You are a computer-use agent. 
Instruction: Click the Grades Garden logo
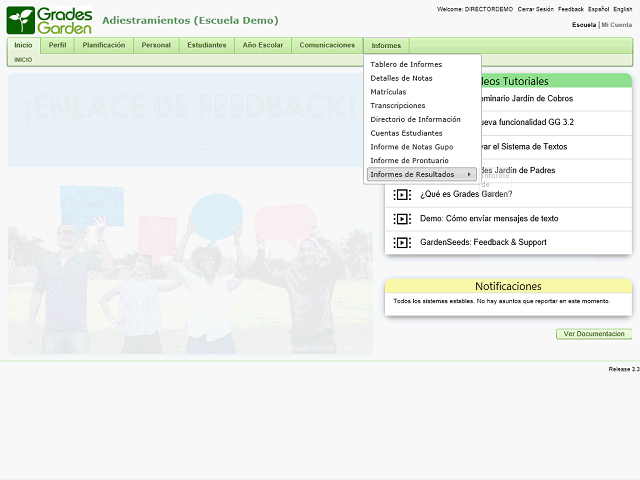point(49,20)
